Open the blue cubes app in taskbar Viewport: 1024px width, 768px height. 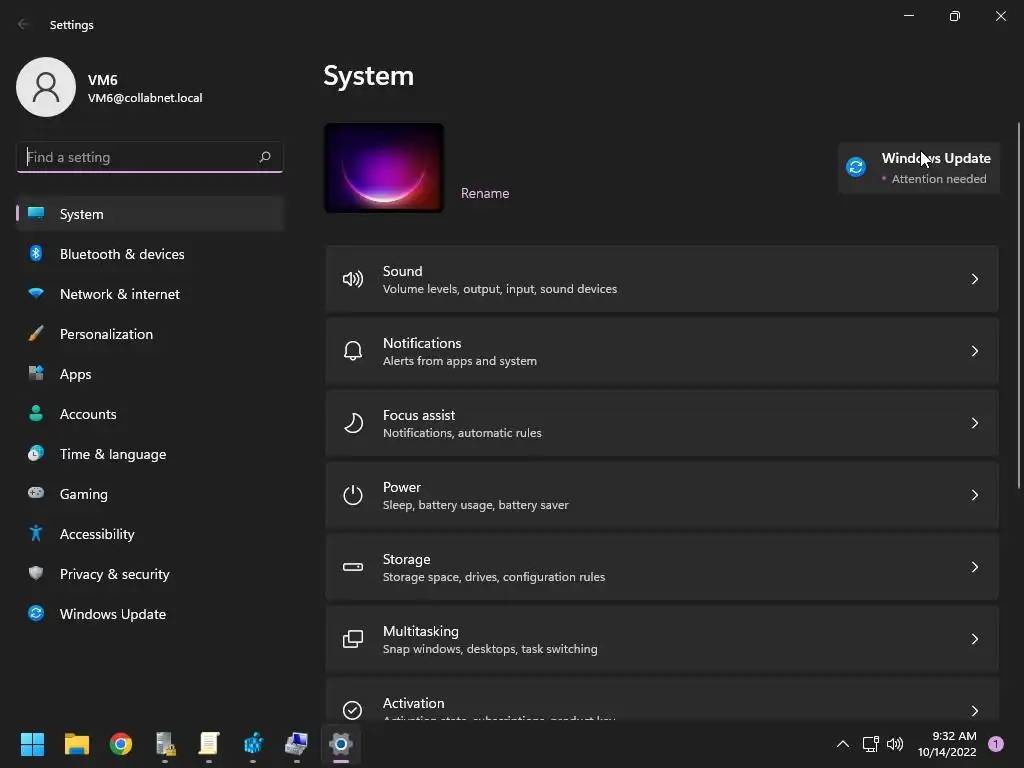coord(253,744)
